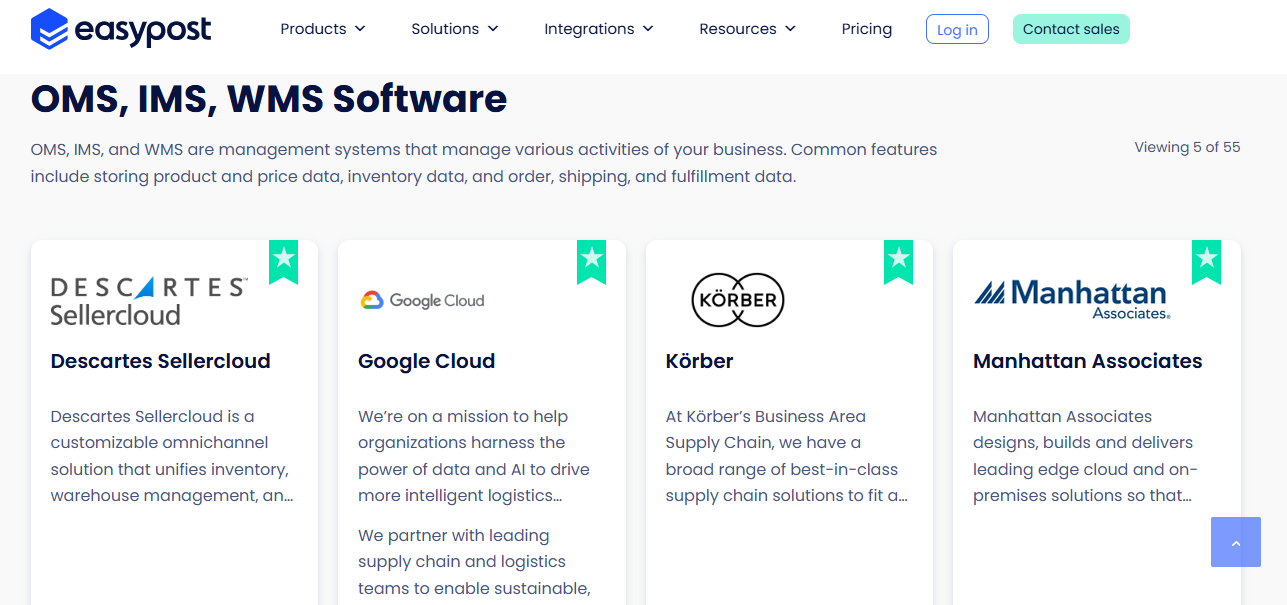This screenshot has height=605, width=1287.
Task: Click the featured star ribbon on Manhattan Associates card
Action: tap(1207, 262)
